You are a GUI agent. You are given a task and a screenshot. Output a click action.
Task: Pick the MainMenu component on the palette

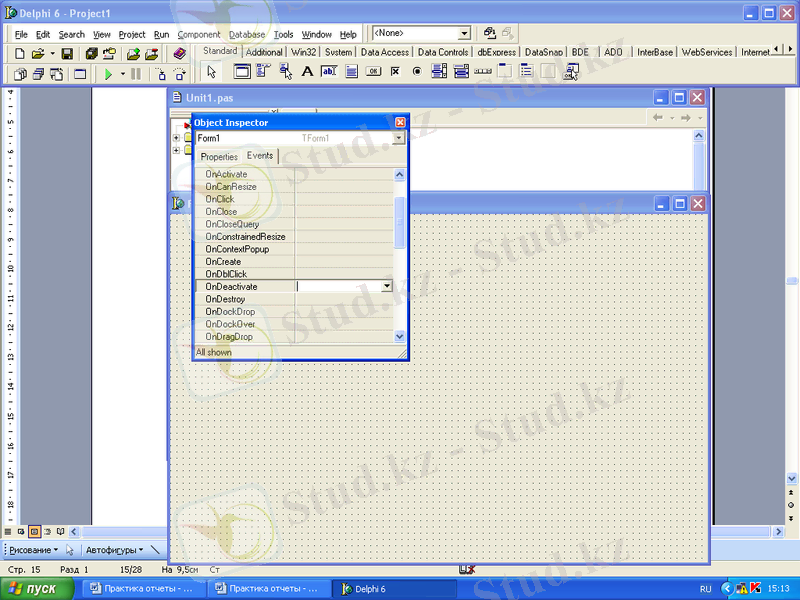(x=263, y=72)
